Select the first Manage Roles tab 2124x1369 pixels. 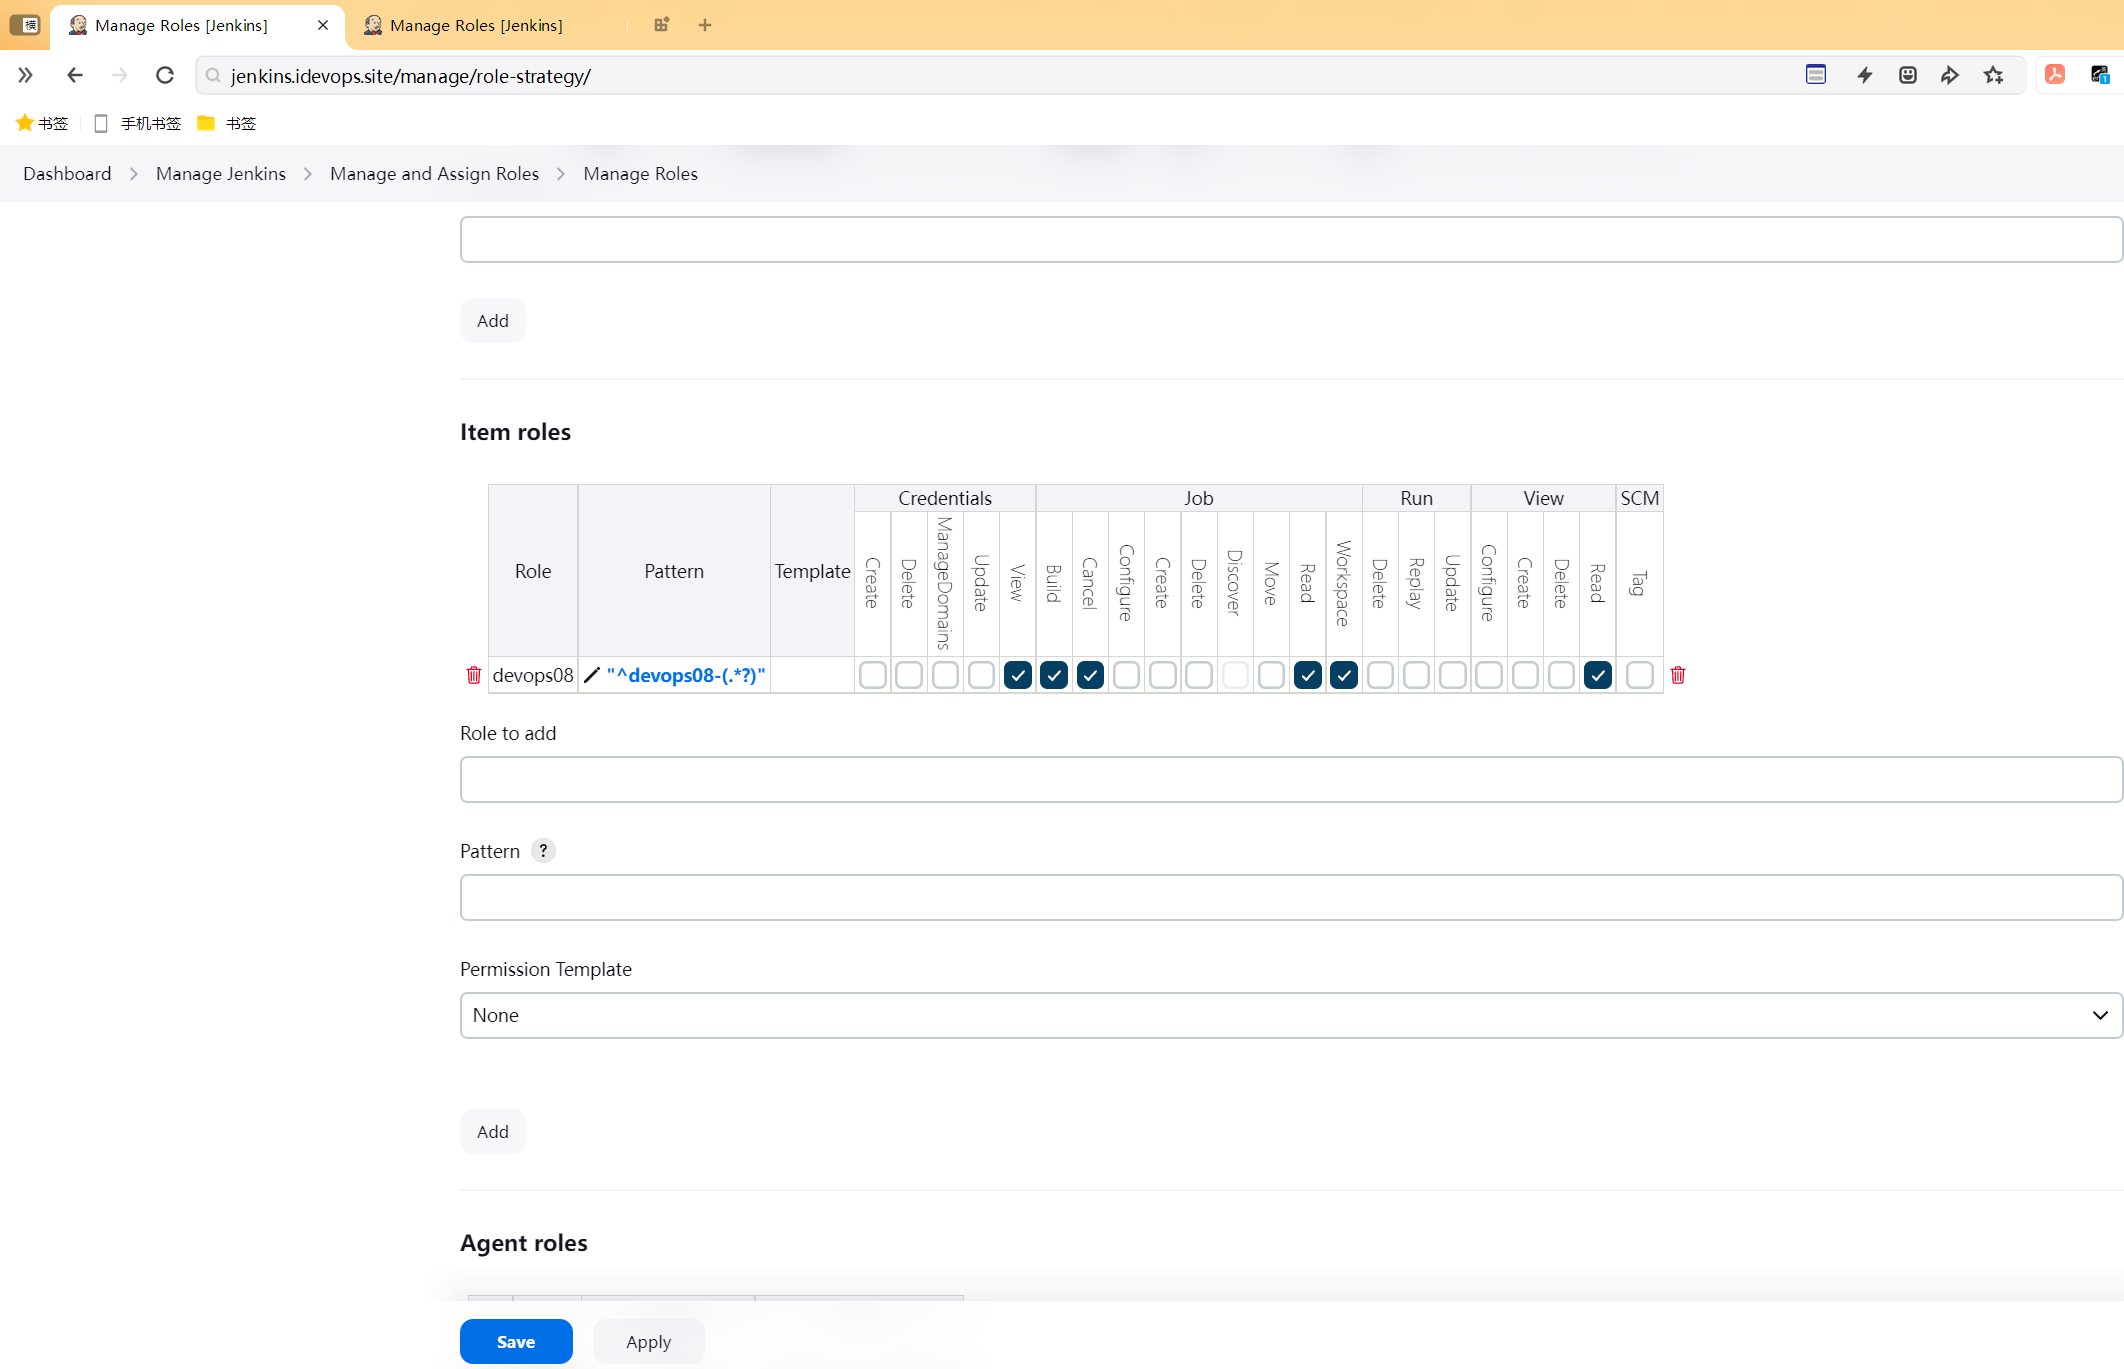pyautogui.click(x=182, y=25)
